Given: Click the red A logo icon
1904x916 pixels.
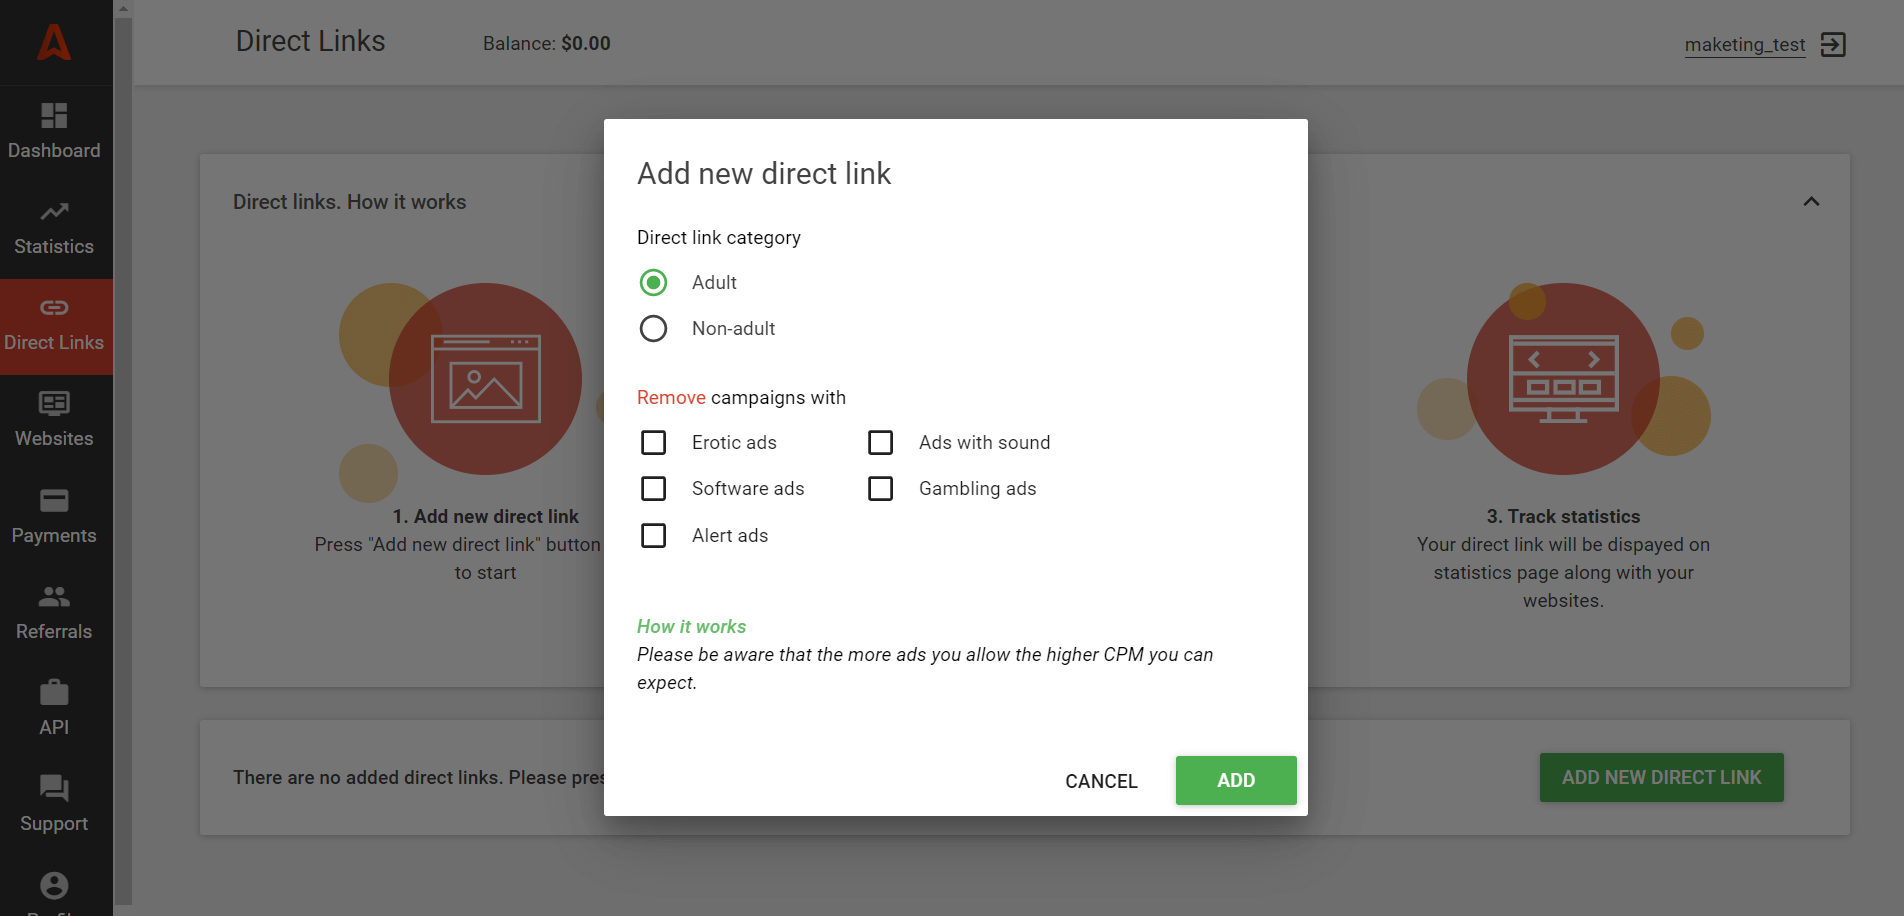Looking at the screenshot, I should (x=54, y=42).
